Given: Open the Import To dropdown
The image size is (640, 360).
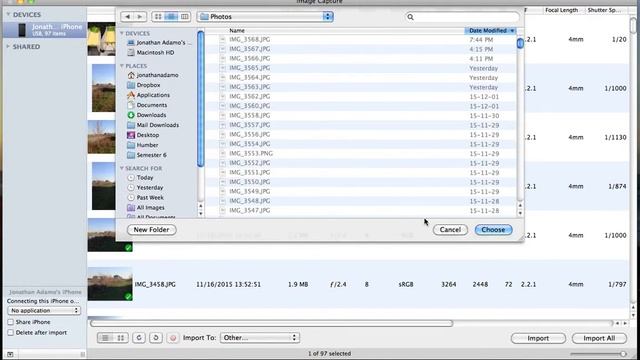Looking at the screenshot, I should (x=260, y=338).
